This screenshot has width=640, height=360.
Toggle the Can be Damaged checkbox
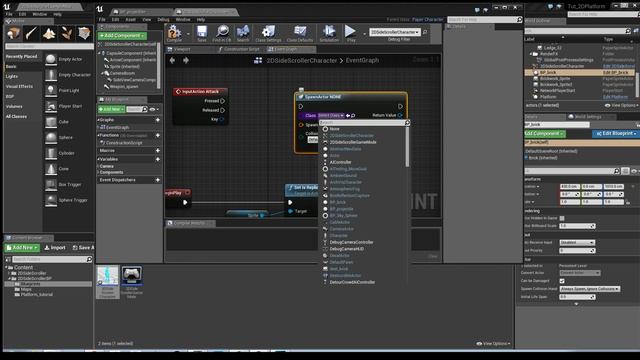click(x=562, y=281)
